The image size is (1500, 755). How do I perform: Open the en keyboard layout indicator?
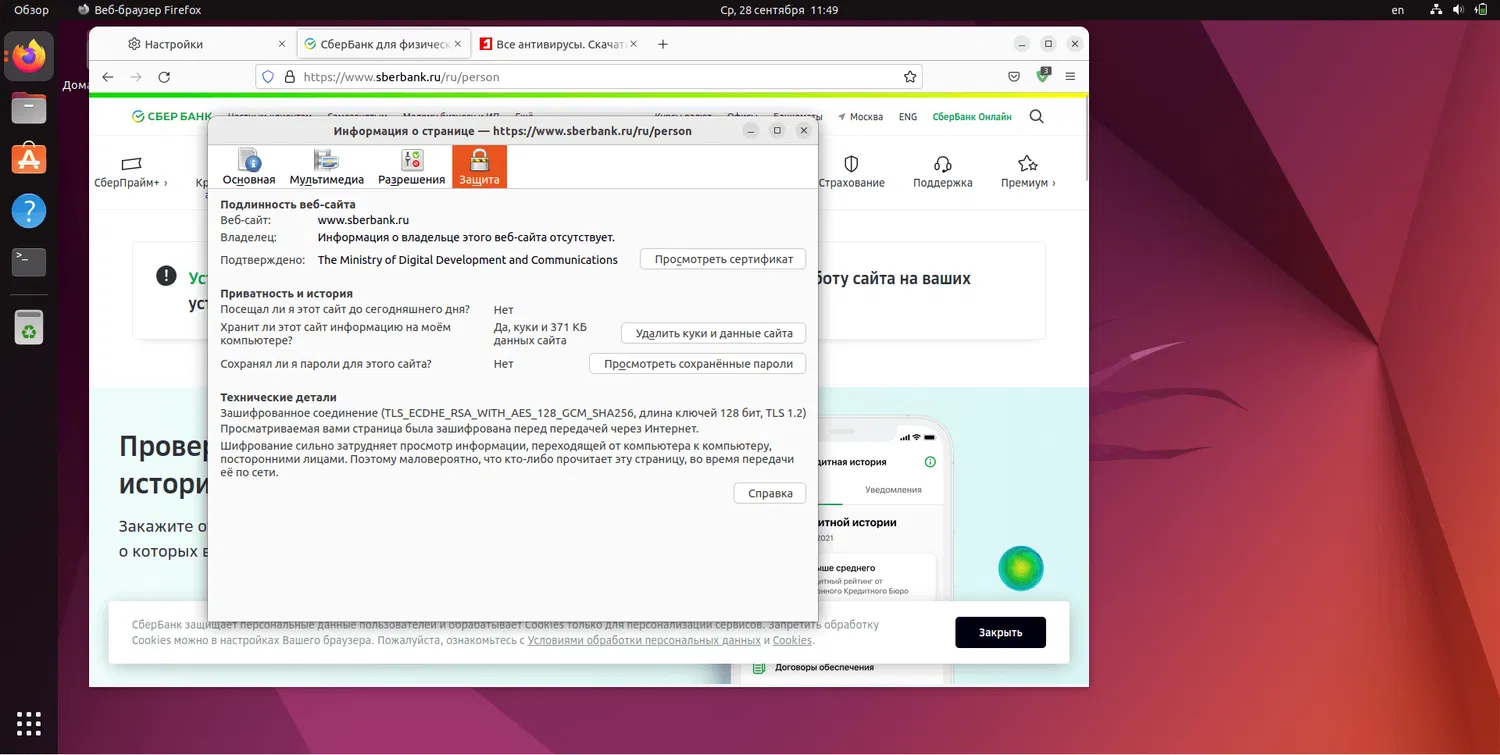point(1398,10)
